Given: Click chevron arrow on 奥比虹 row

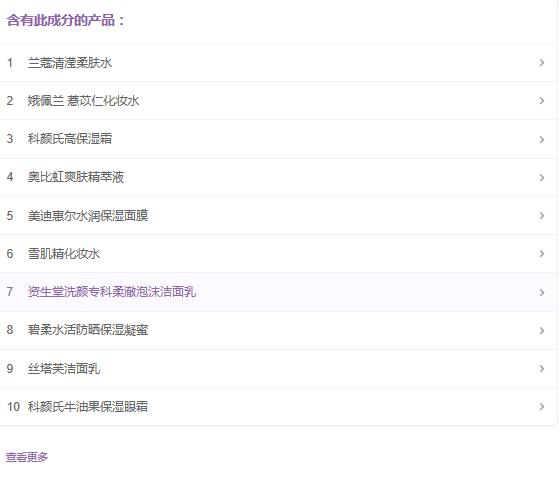Looking at the screenshot, I should click(542, 178).
